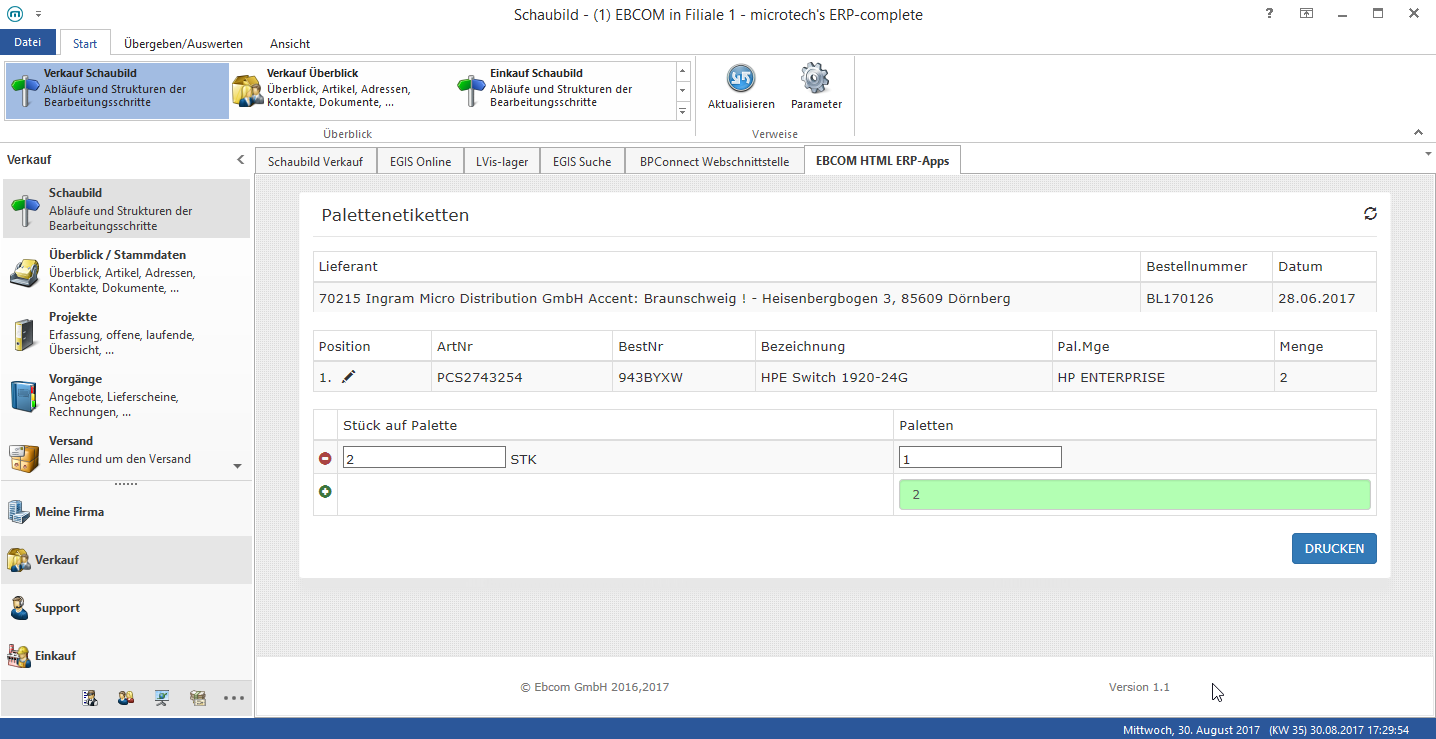
Task: Switch to the EGIS Suche tab
Action: click(582, 161)
